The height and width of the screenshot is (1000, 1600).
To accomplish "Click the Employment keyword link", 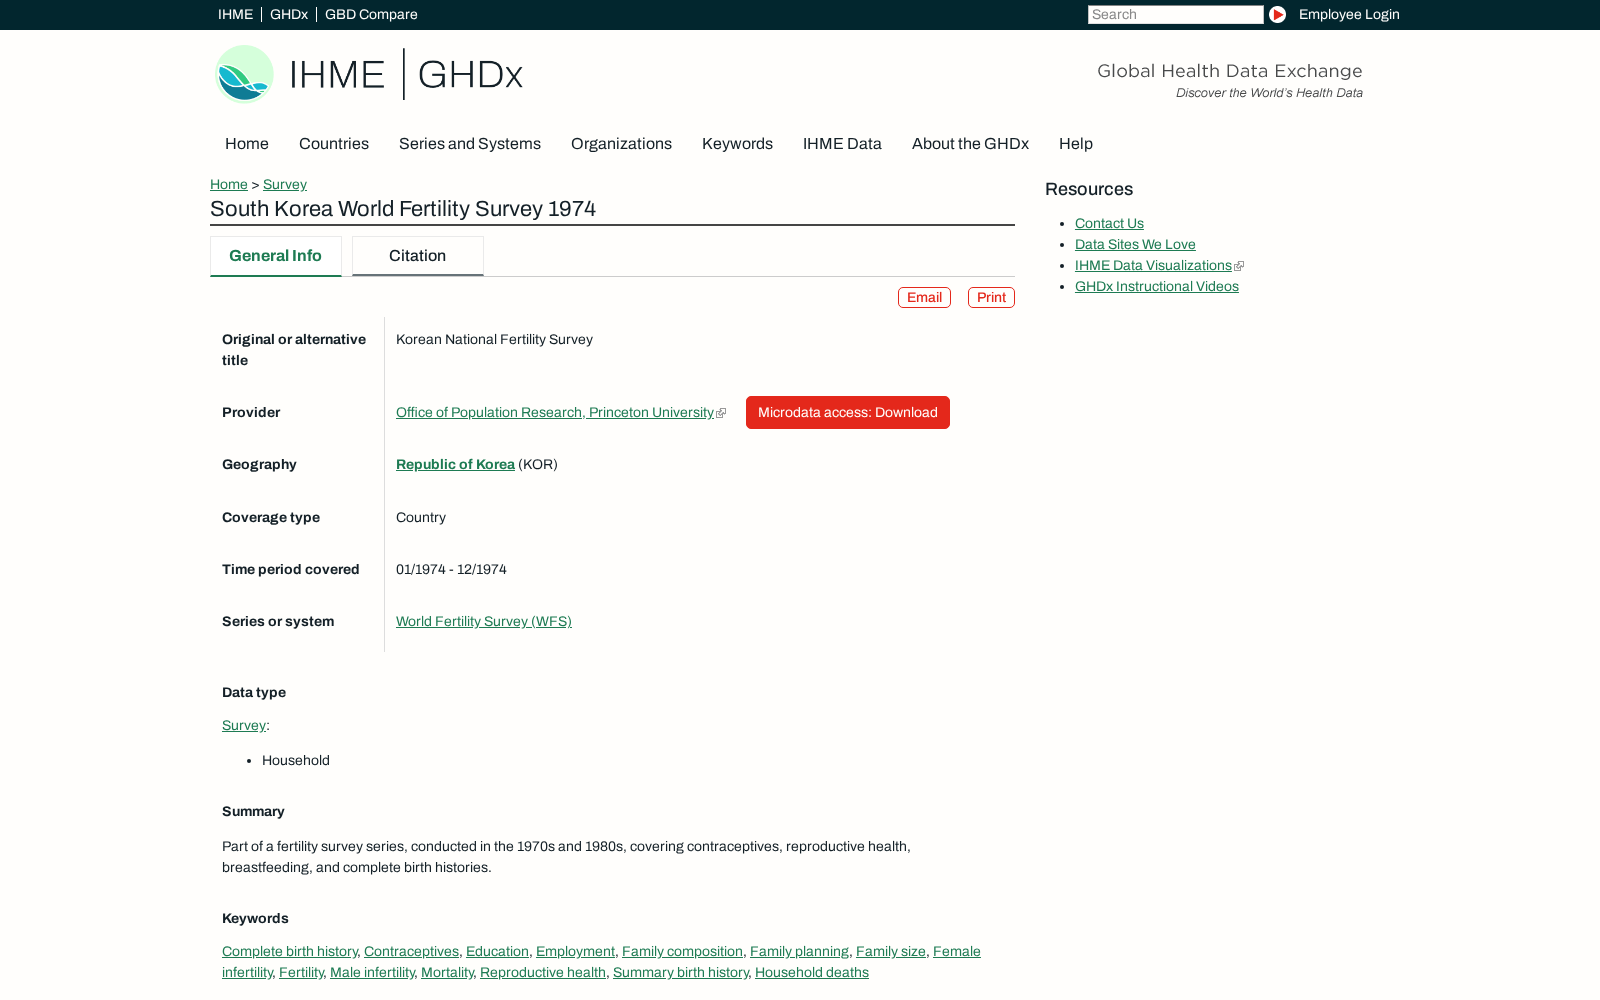I will [x=575, y=952].
